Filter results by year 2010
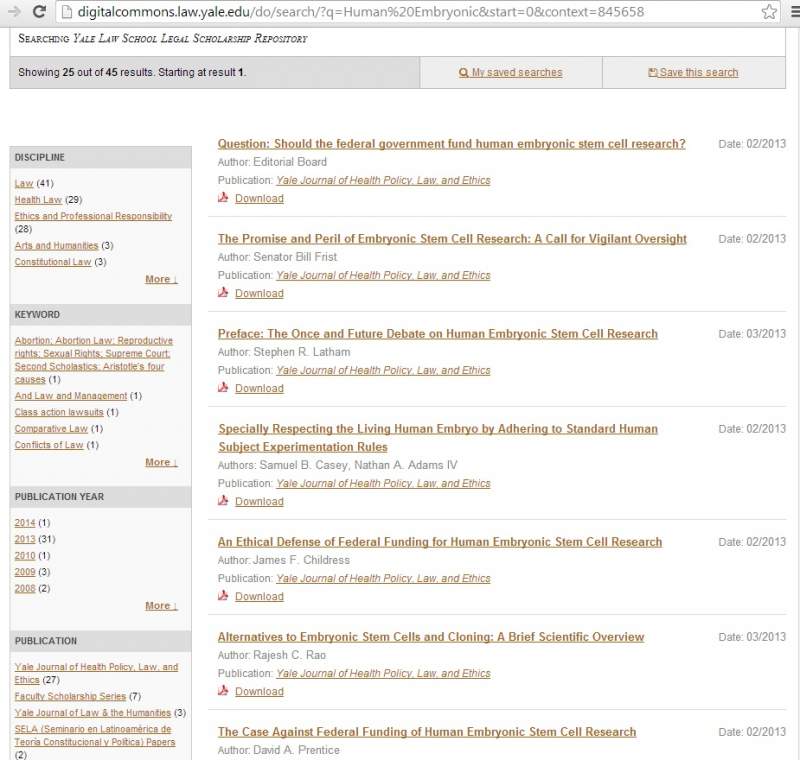Viewport: 800px width, 760px height. tap(24, 555)
